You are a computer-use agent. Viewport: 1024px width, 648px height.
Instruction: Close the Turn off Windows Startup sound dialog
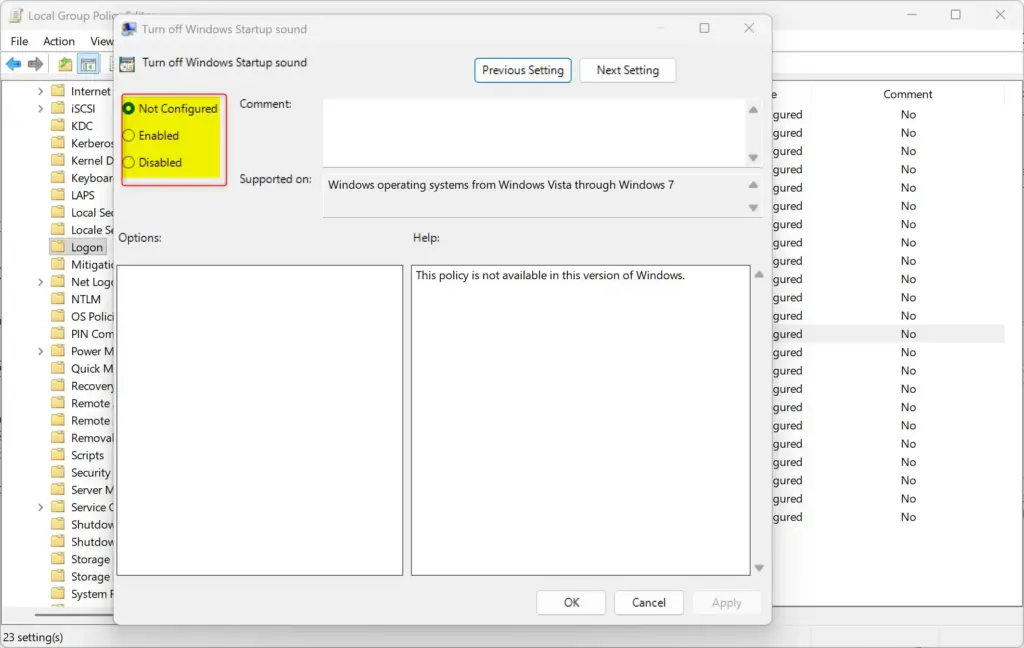pyautogui.click(x=749, y=28)
